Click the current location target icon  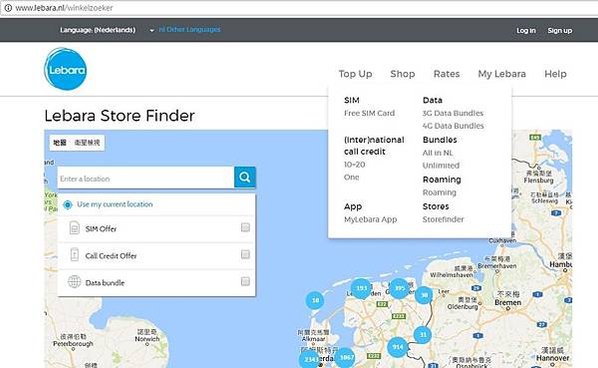tap(68, 205)
